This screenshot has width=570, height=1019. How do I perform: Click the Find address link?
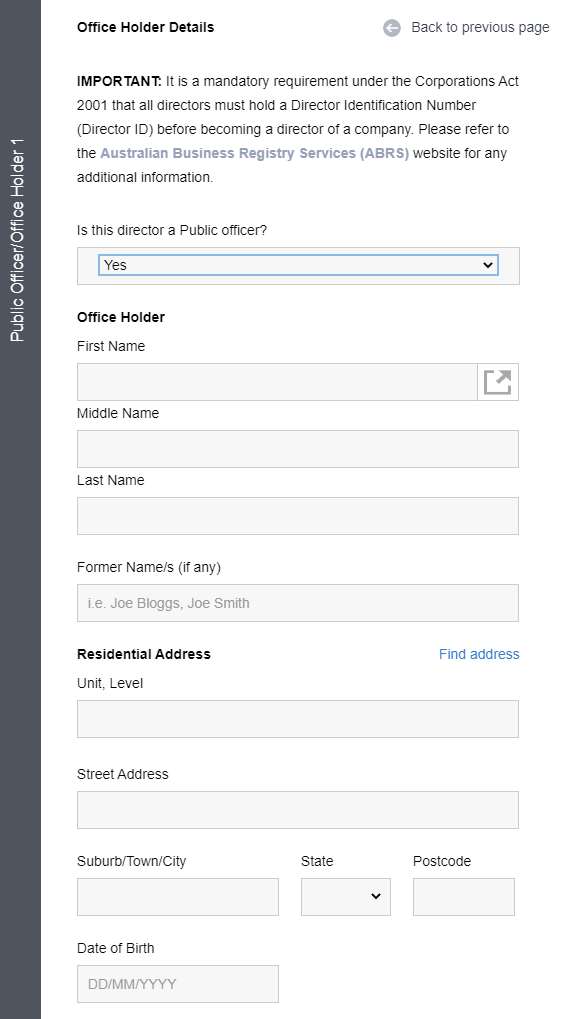coord(479,654)
